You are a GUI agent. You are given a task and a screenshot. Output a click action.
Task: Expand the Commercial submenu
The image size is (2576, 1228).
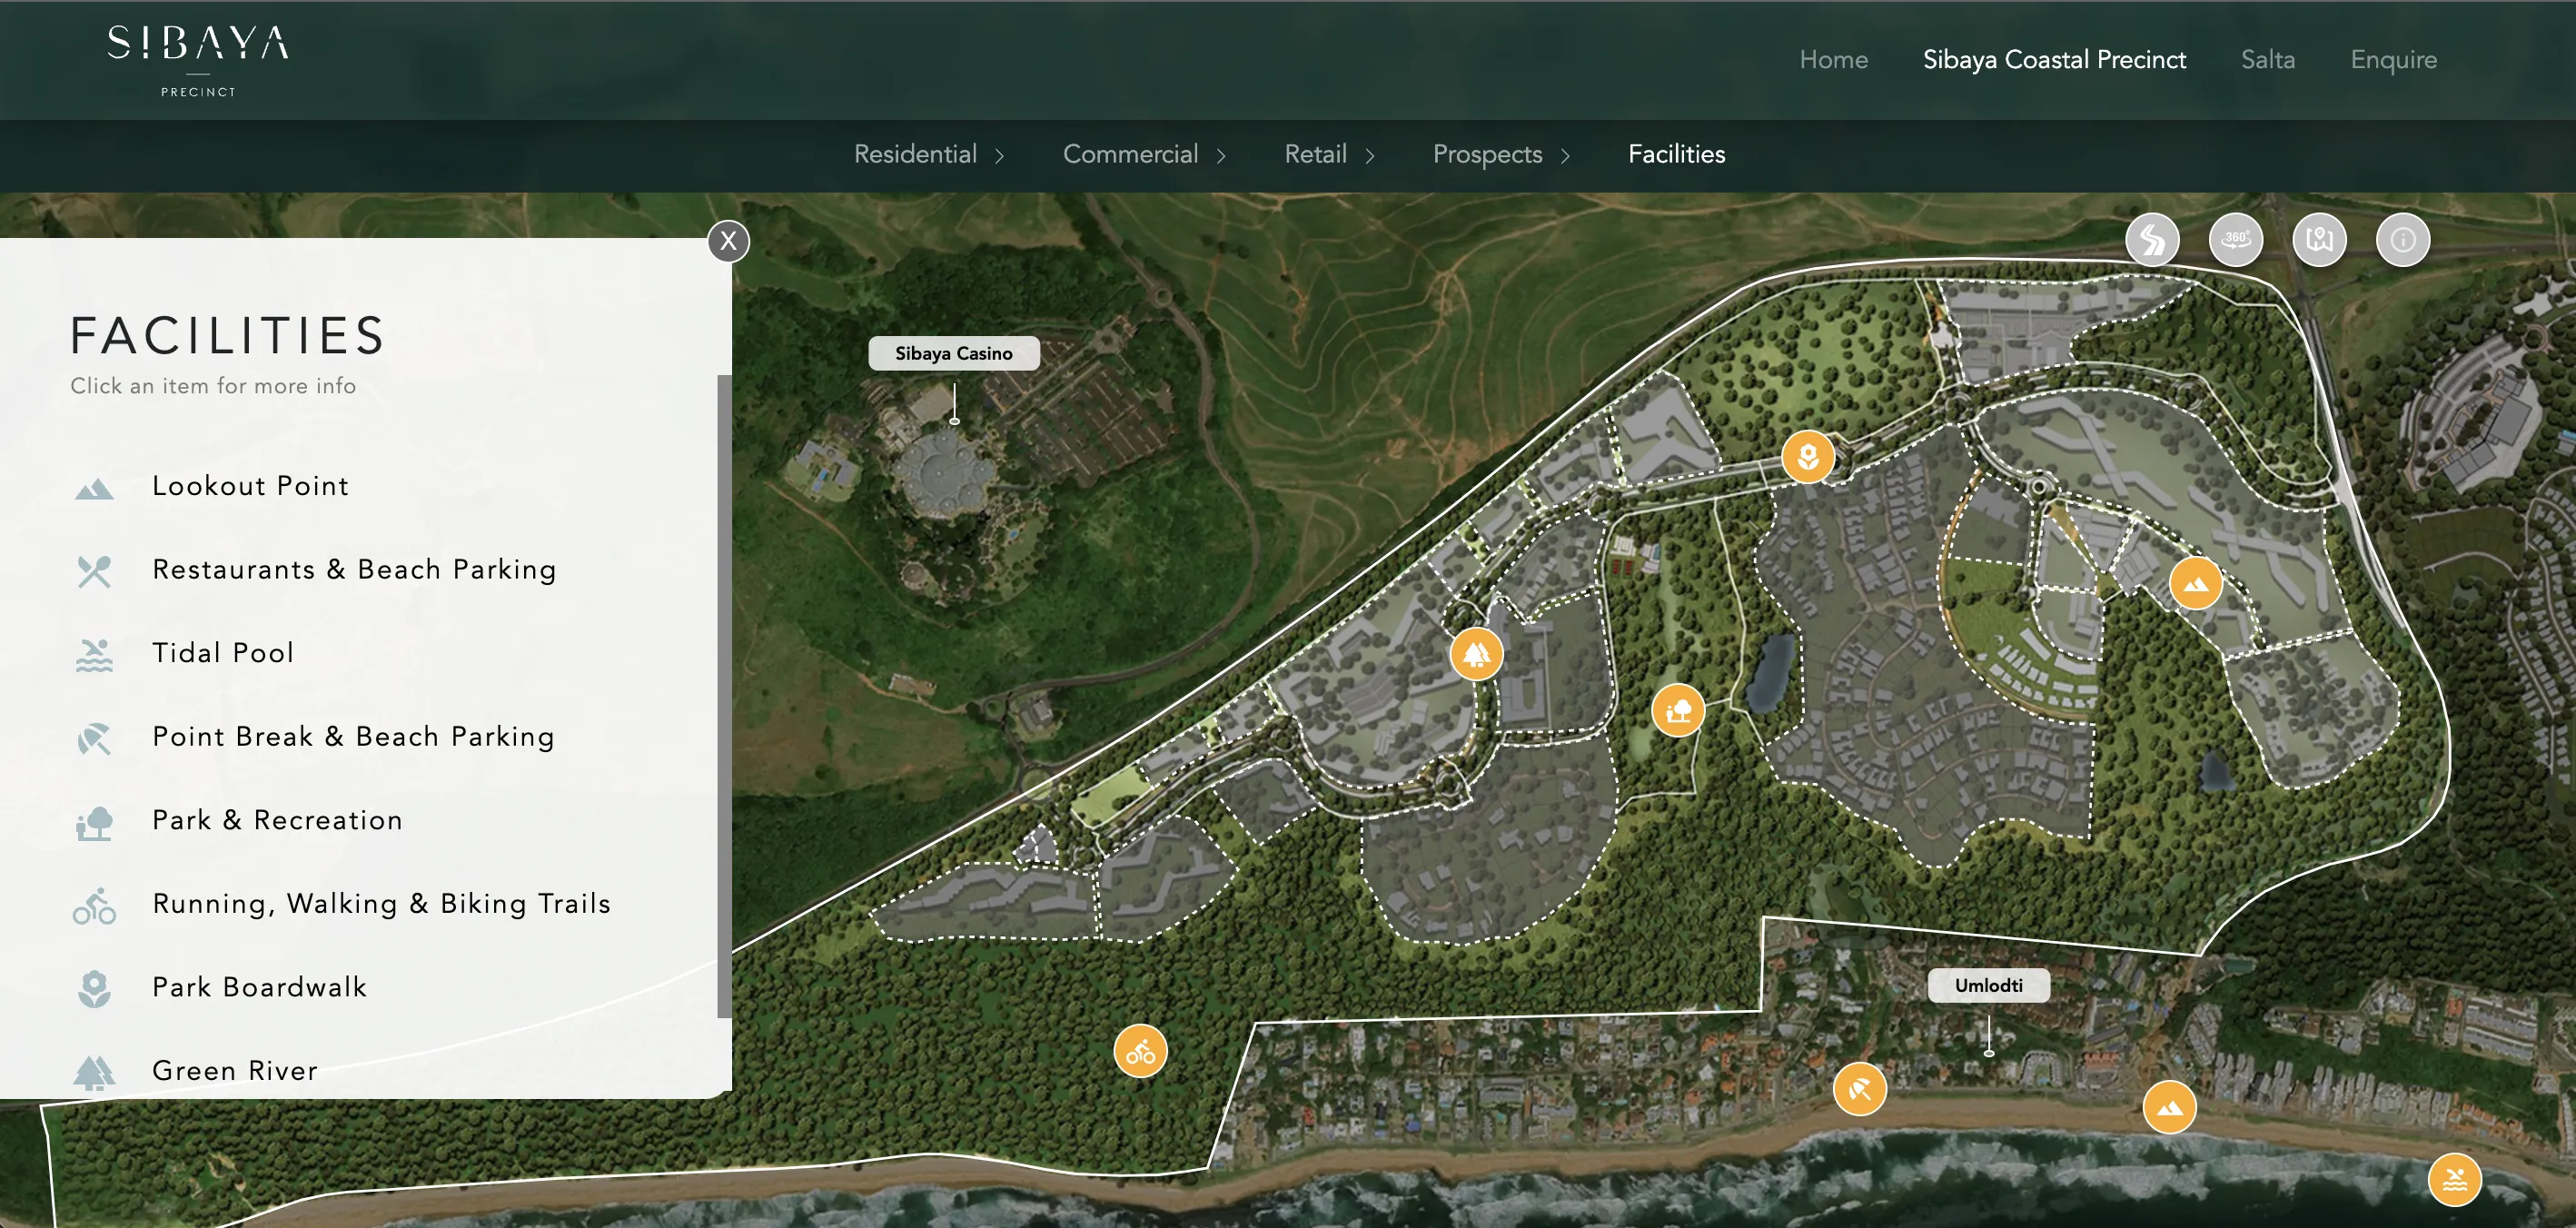(1144, 154)
